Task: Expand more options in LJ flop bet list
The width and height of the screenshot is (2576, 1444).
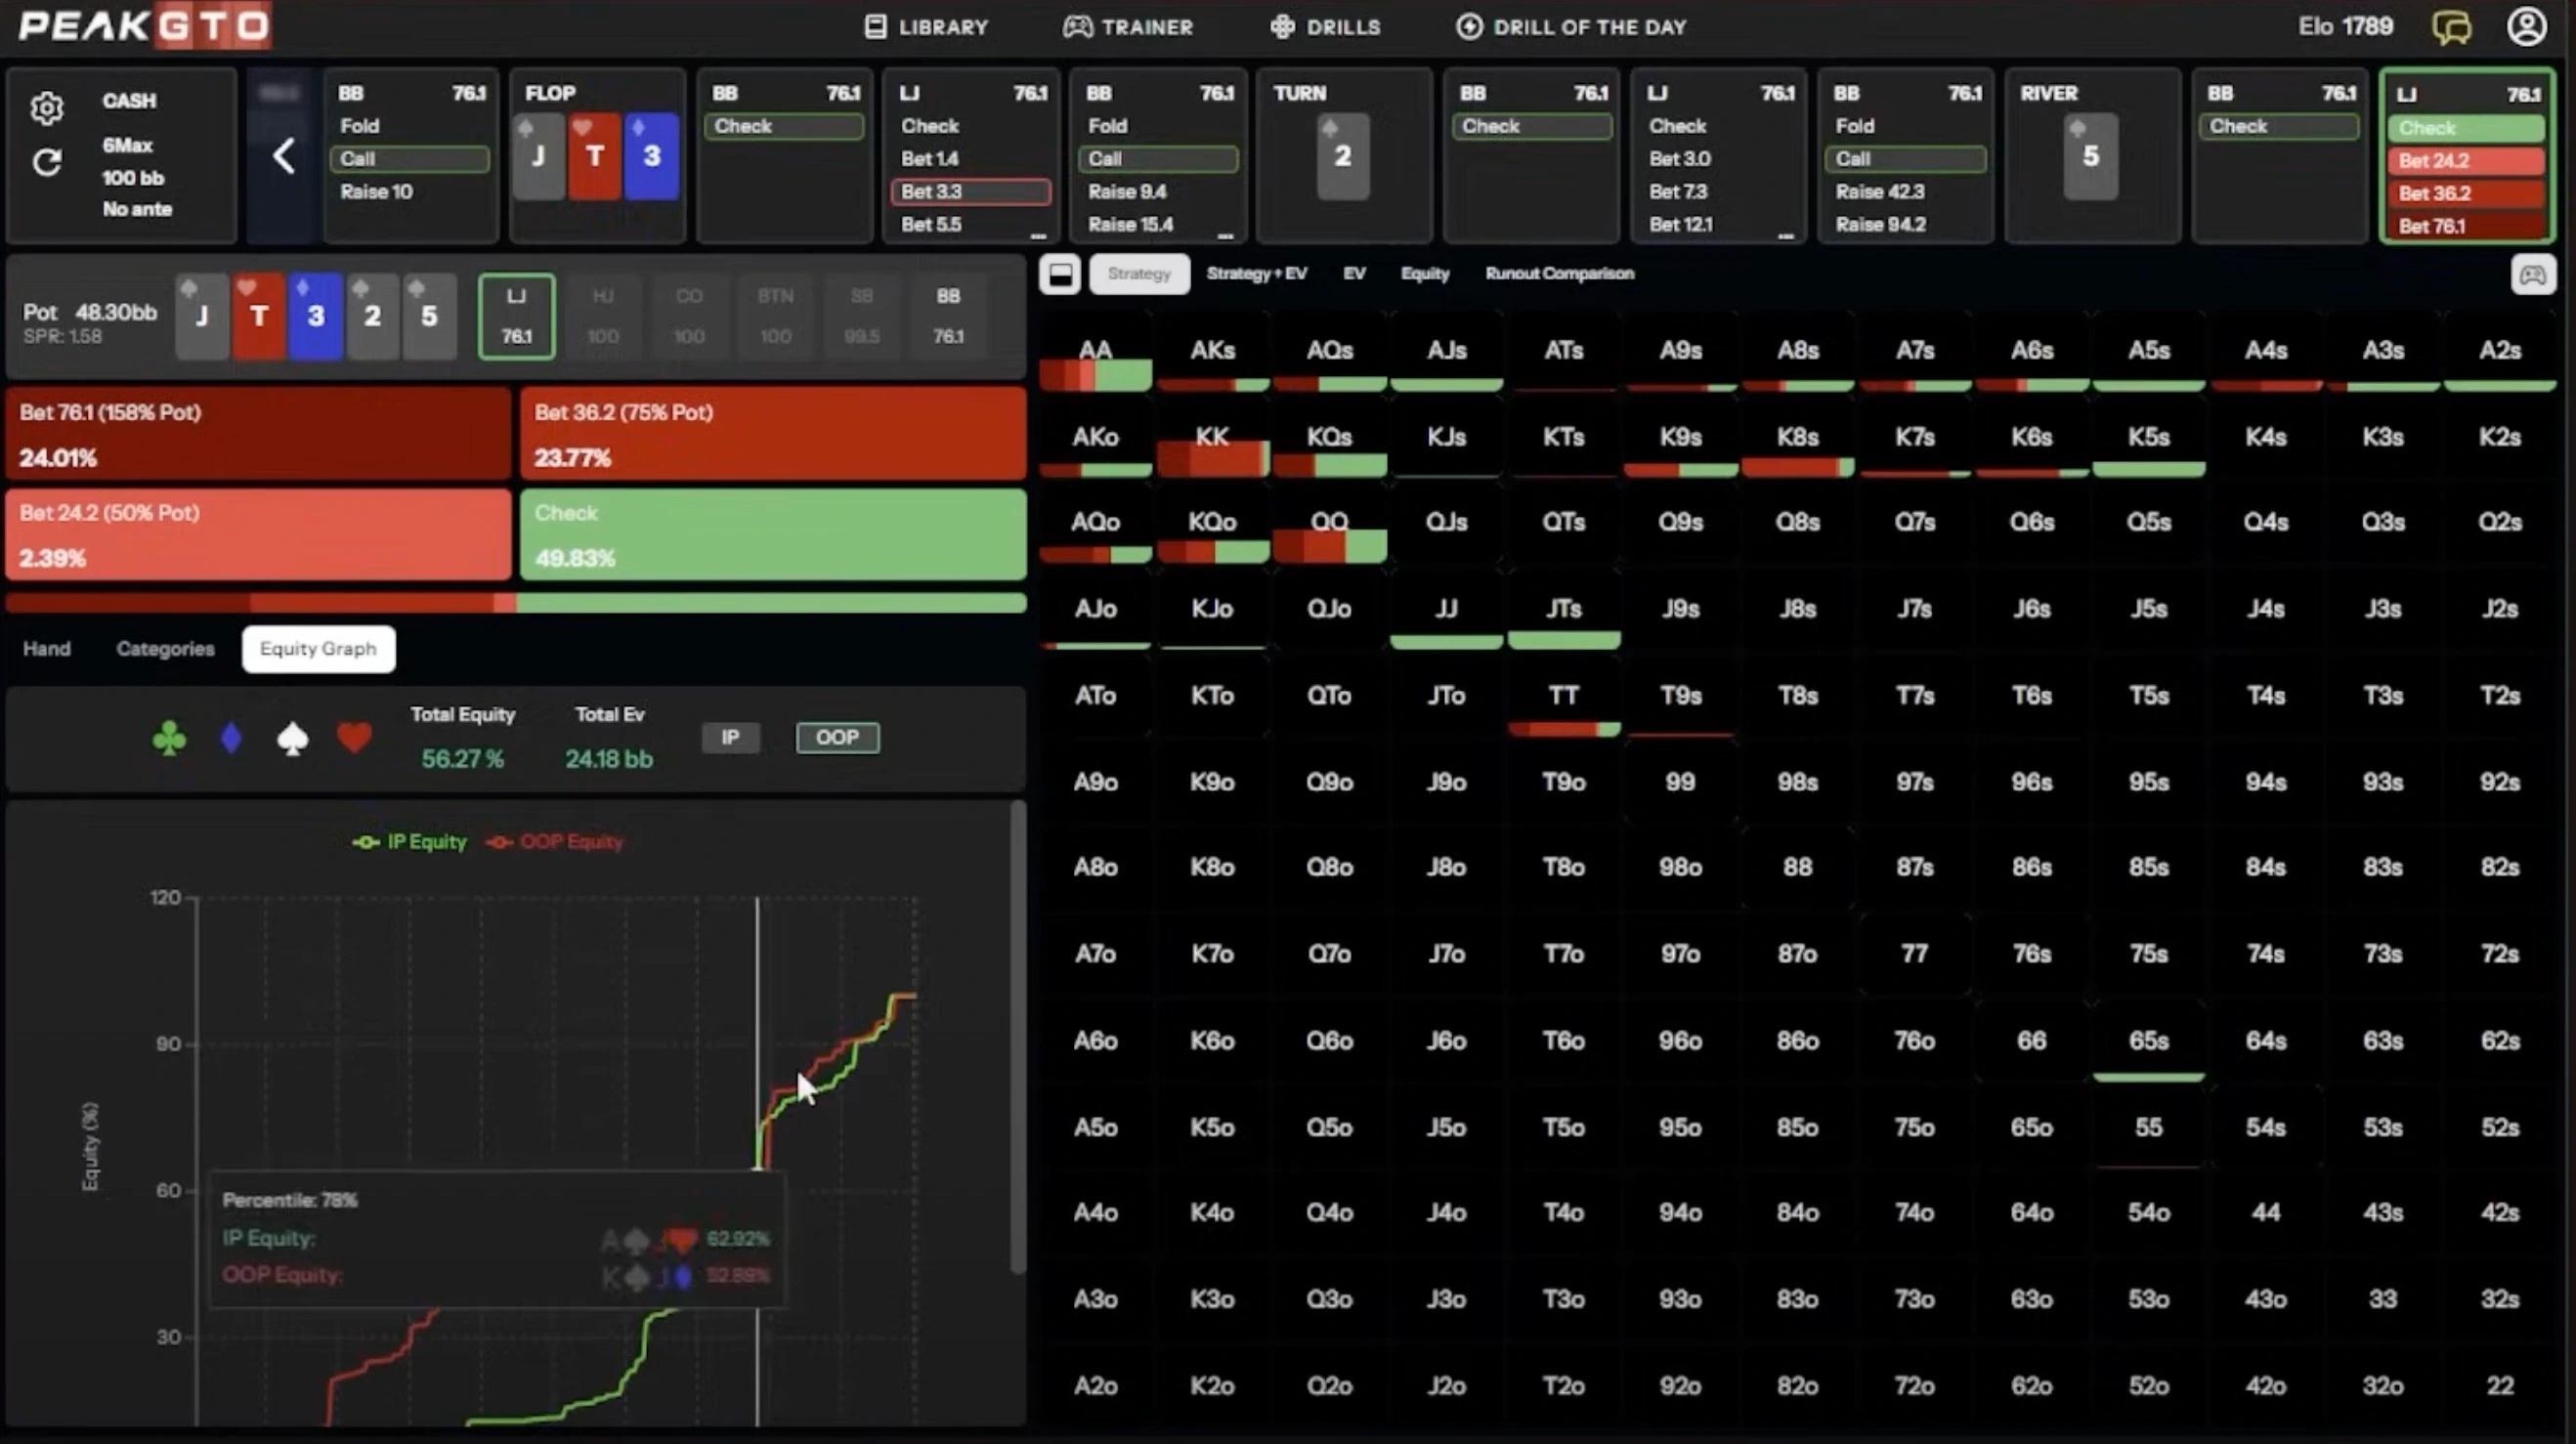Action: pos(1038,236)
